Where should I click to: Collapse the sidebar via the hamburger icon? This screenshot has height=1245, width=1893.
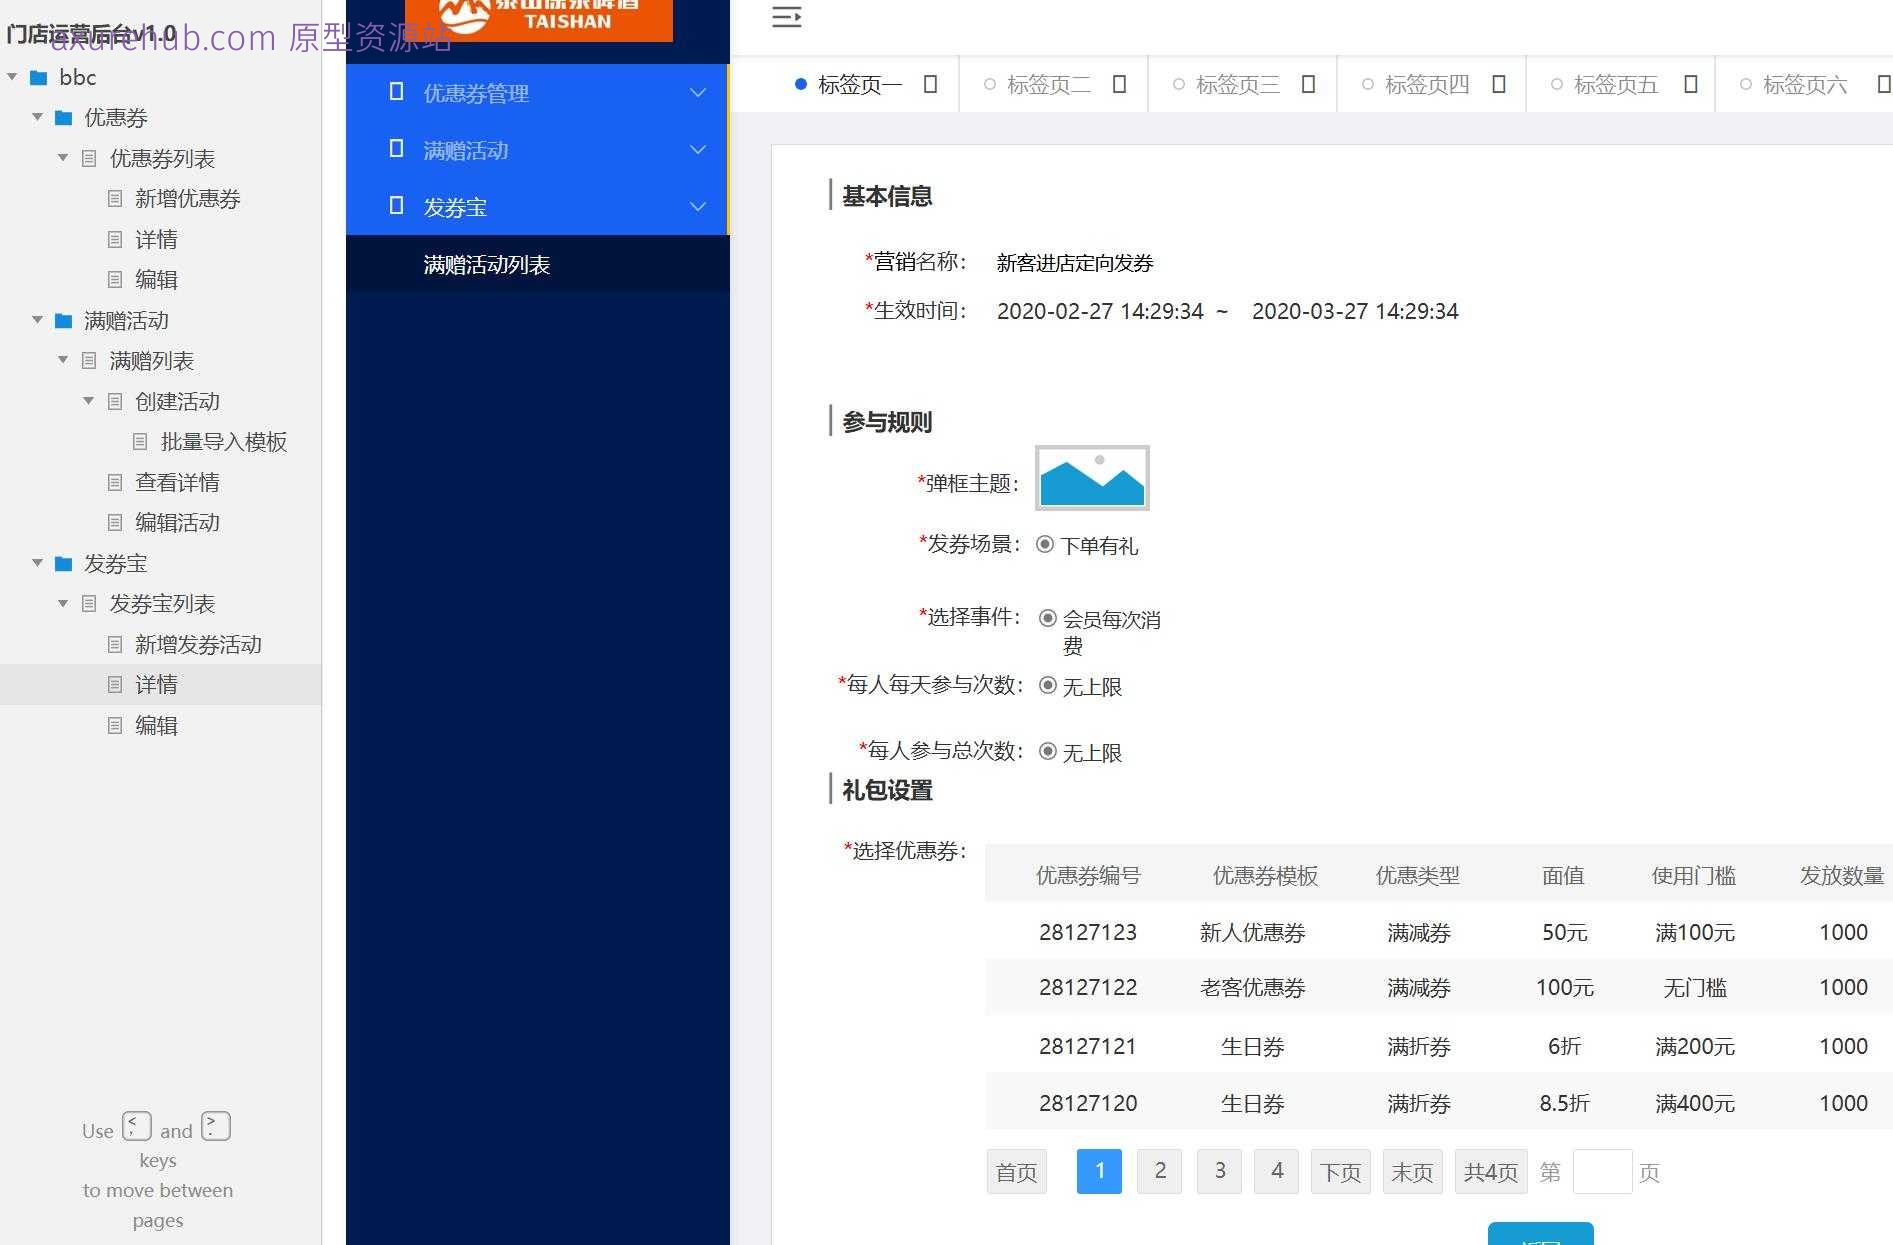point(786,17)
